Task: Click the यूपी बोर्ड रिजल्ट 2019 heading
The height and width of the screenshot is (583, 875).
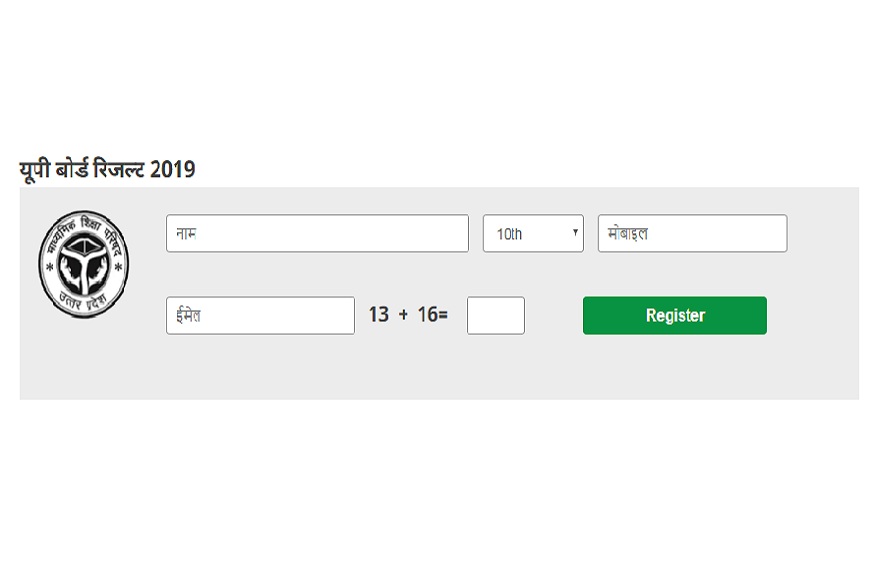Action: pyautogui.click(x=107, y=169)
